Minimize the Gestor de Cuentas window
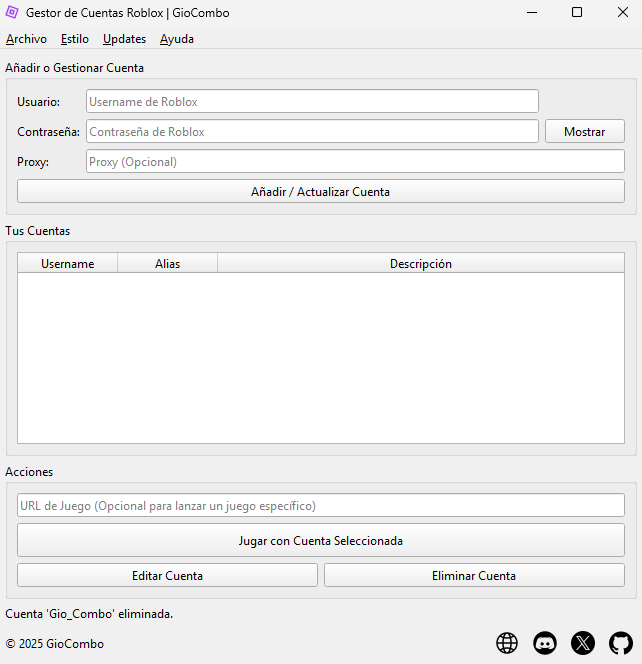The height and width of the screenshot is (664, 642). (532, 13)
